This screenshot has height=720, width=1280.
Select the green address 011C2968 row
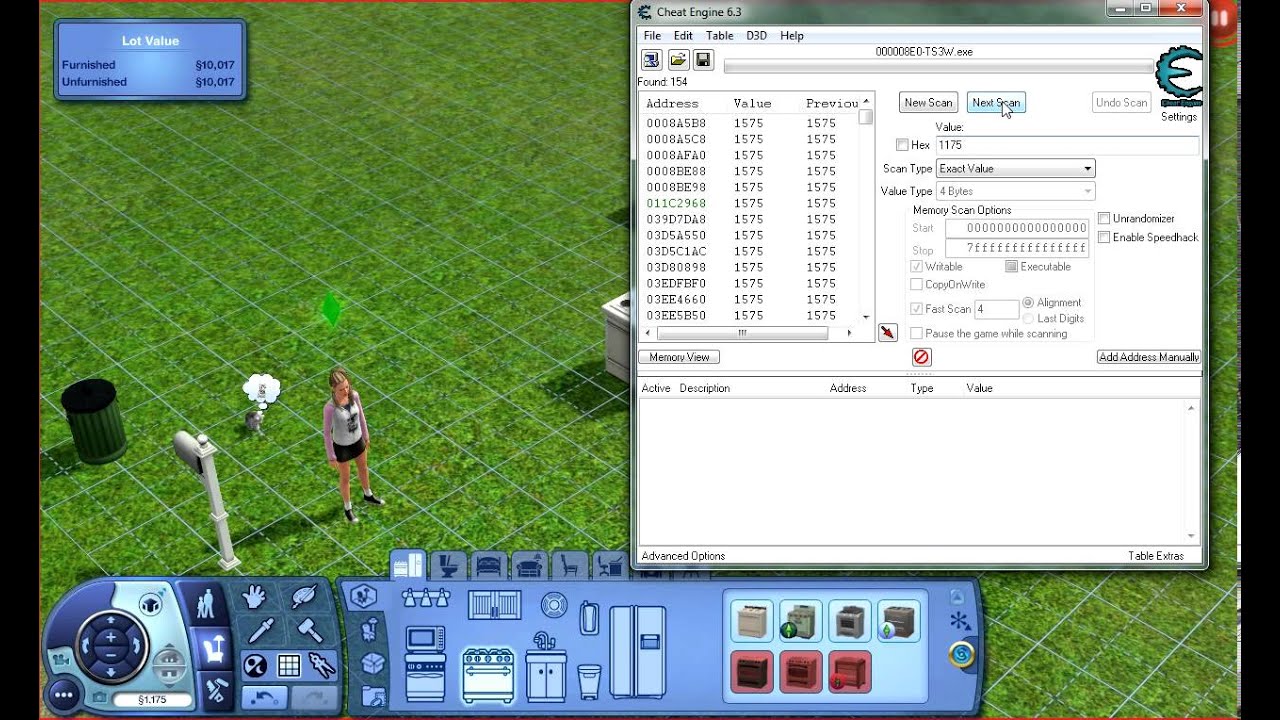point(748,203)
